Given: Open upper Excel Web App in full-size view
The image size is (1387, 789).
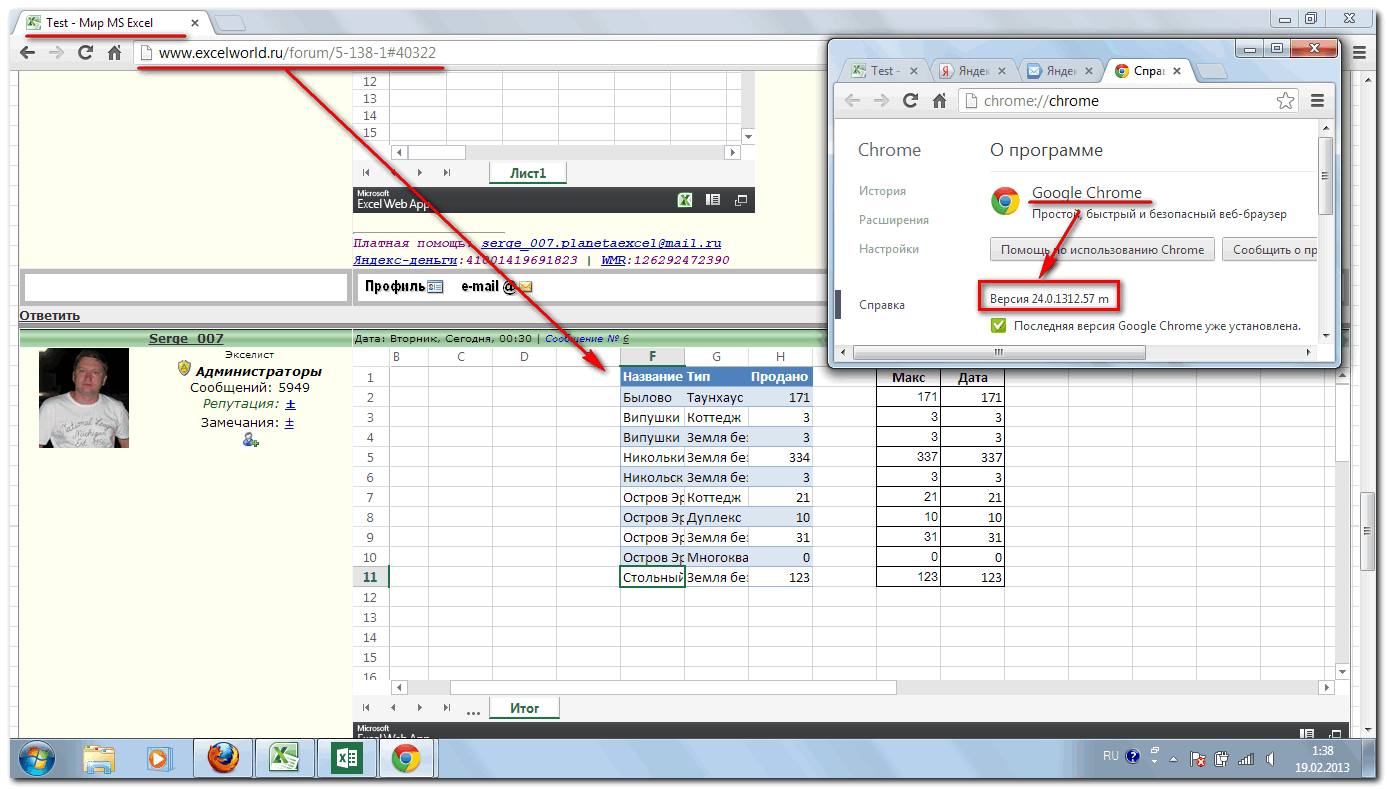Looking at the screenshot, I should (x=741, y=200).
